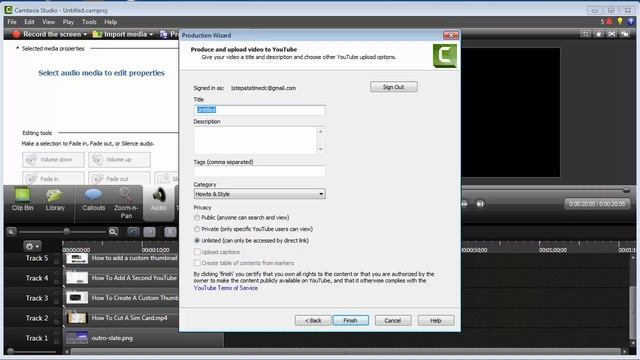Open the File menu
This screenshot has height=360, width=640.
coord(12,22)
